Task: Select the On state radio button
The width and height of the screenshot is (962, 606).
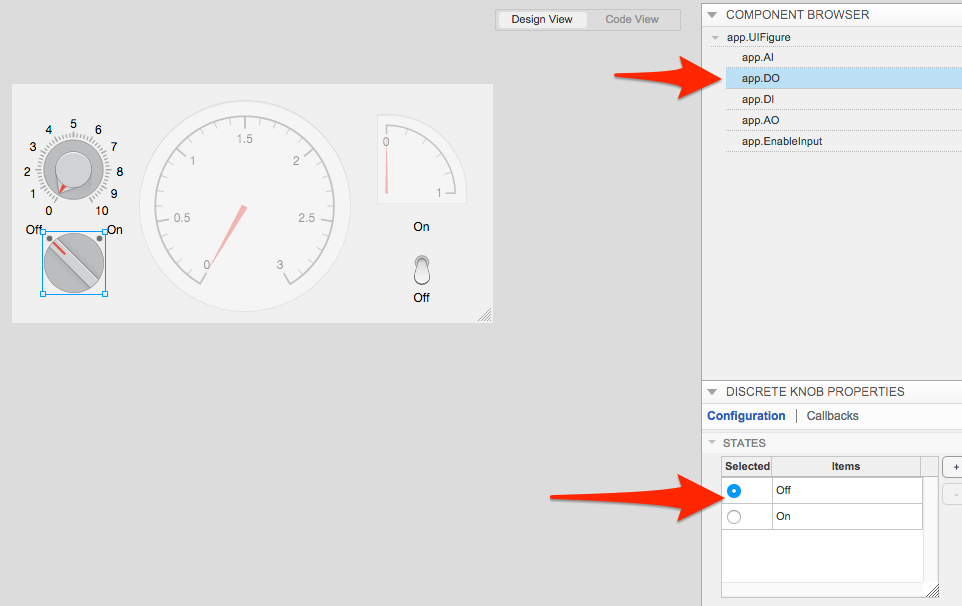Action: click(736, 516)
